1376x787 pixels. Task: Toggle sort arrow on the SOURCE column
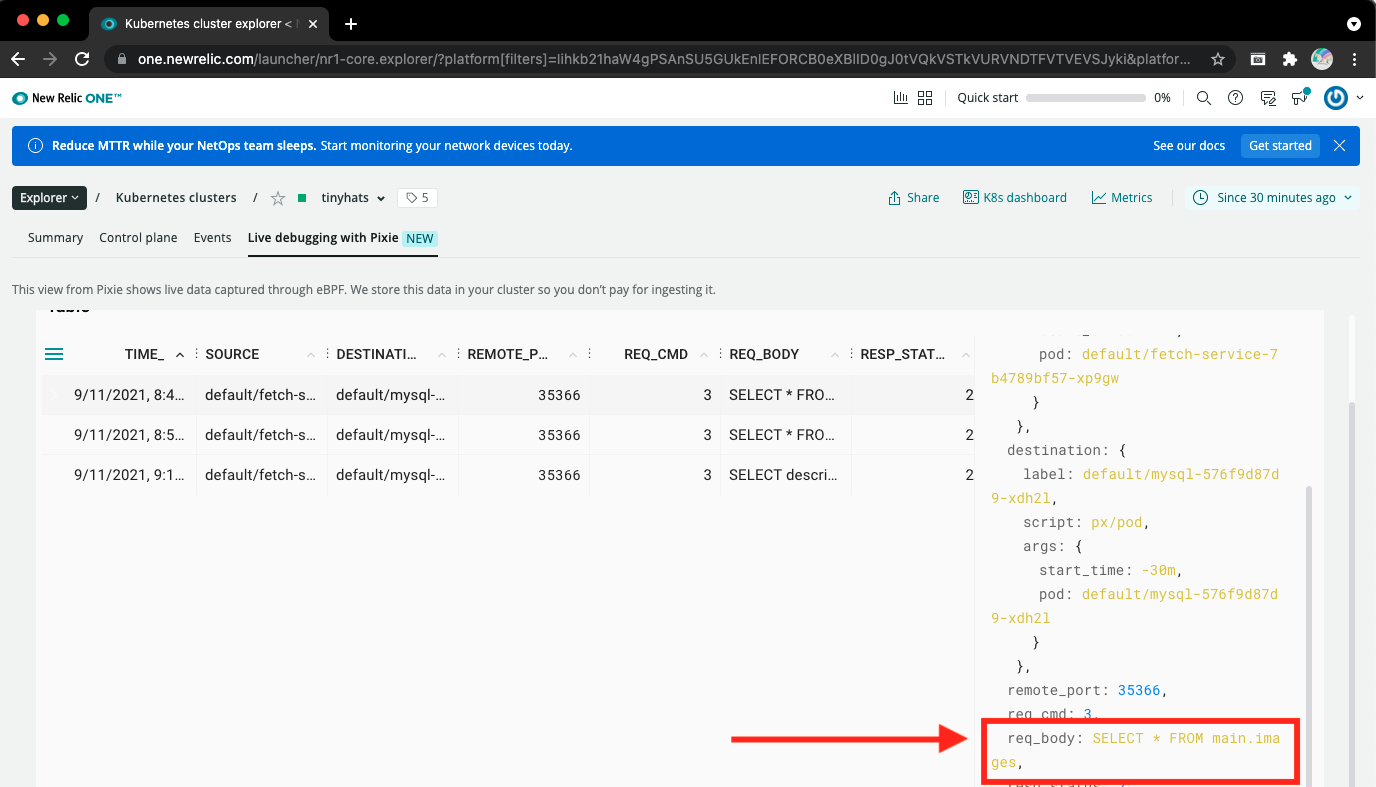(x=311, y=355)
